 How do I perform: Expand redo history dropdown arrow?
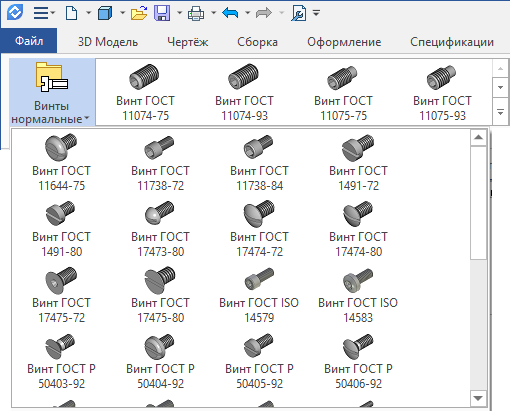pyautogui.click(x=281, y=13)
